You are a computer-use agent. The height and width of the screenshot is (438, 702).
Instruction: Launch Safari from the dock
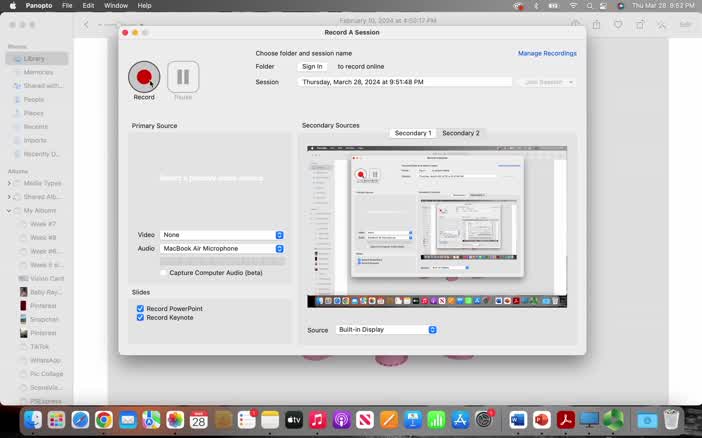[x=80, y=420]
